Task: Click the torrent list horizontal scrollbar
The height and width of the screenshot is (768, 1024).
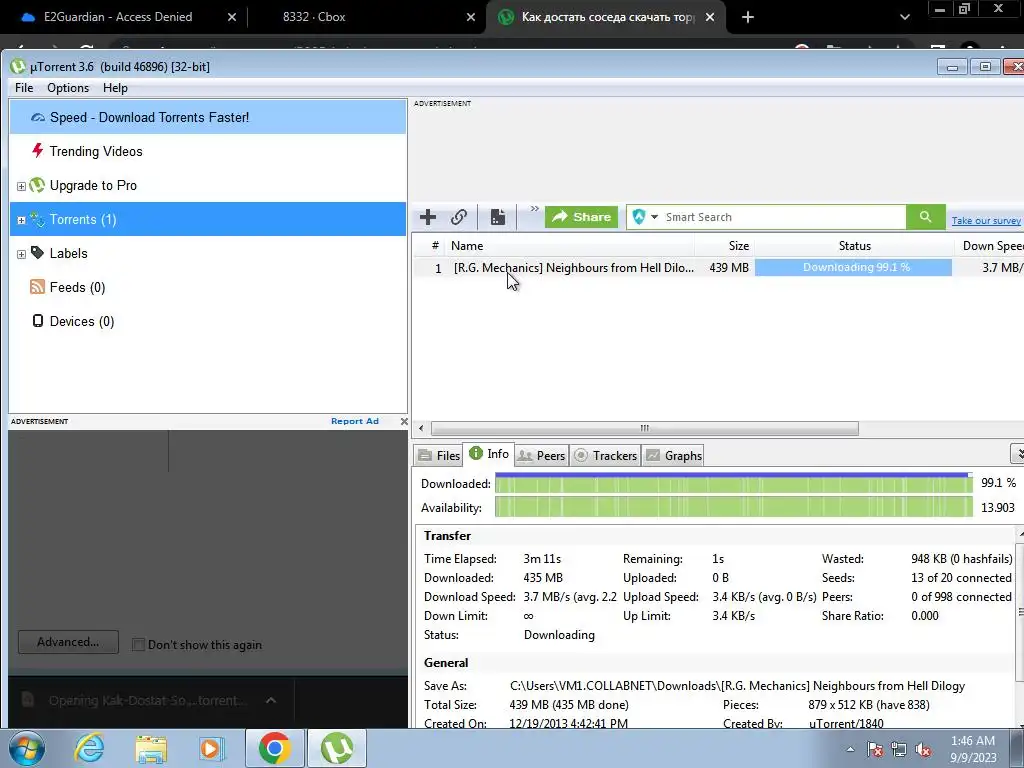Action: pyautogui.click(x=645, y=428)
